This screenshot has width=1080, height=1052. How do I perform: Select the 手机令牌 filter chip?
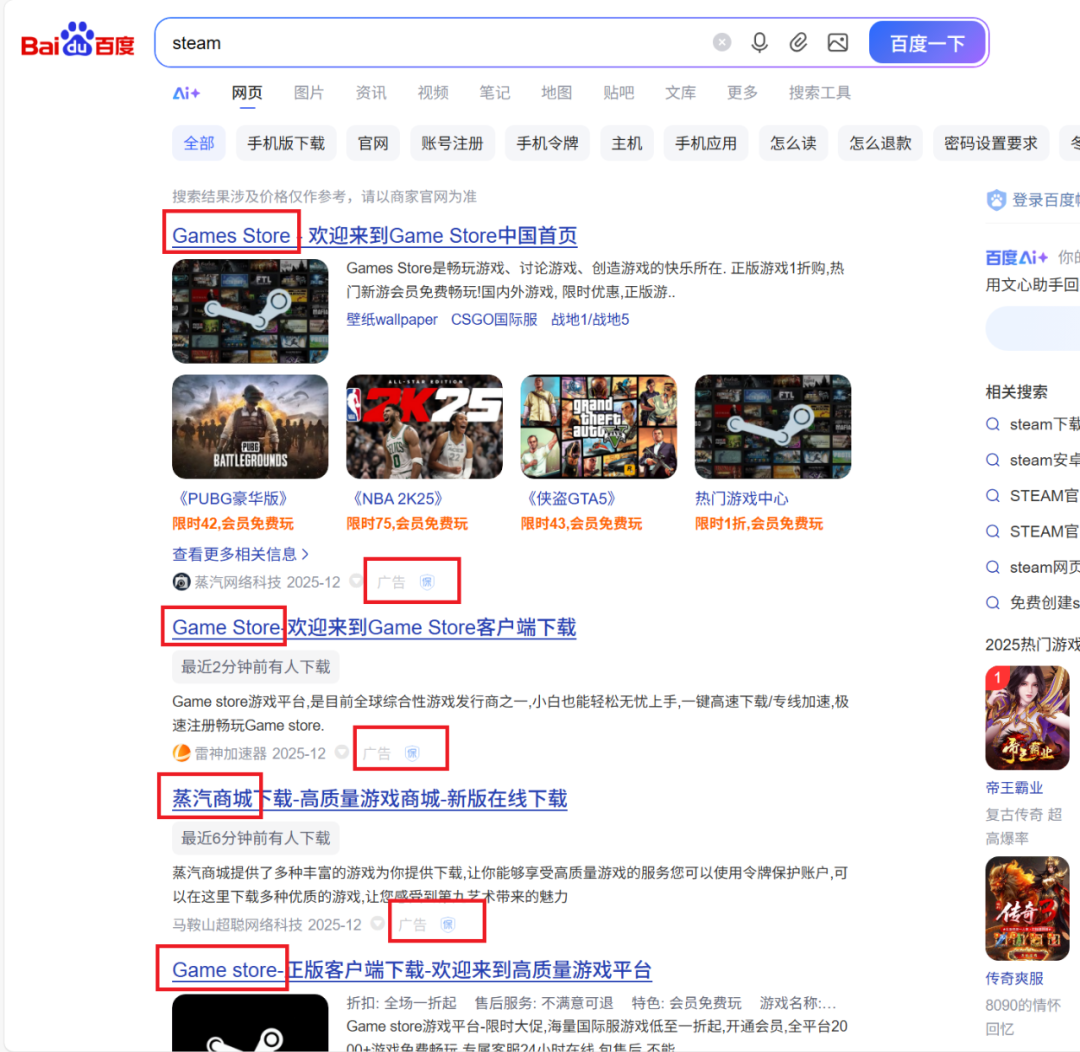click(x=548, y=143)
